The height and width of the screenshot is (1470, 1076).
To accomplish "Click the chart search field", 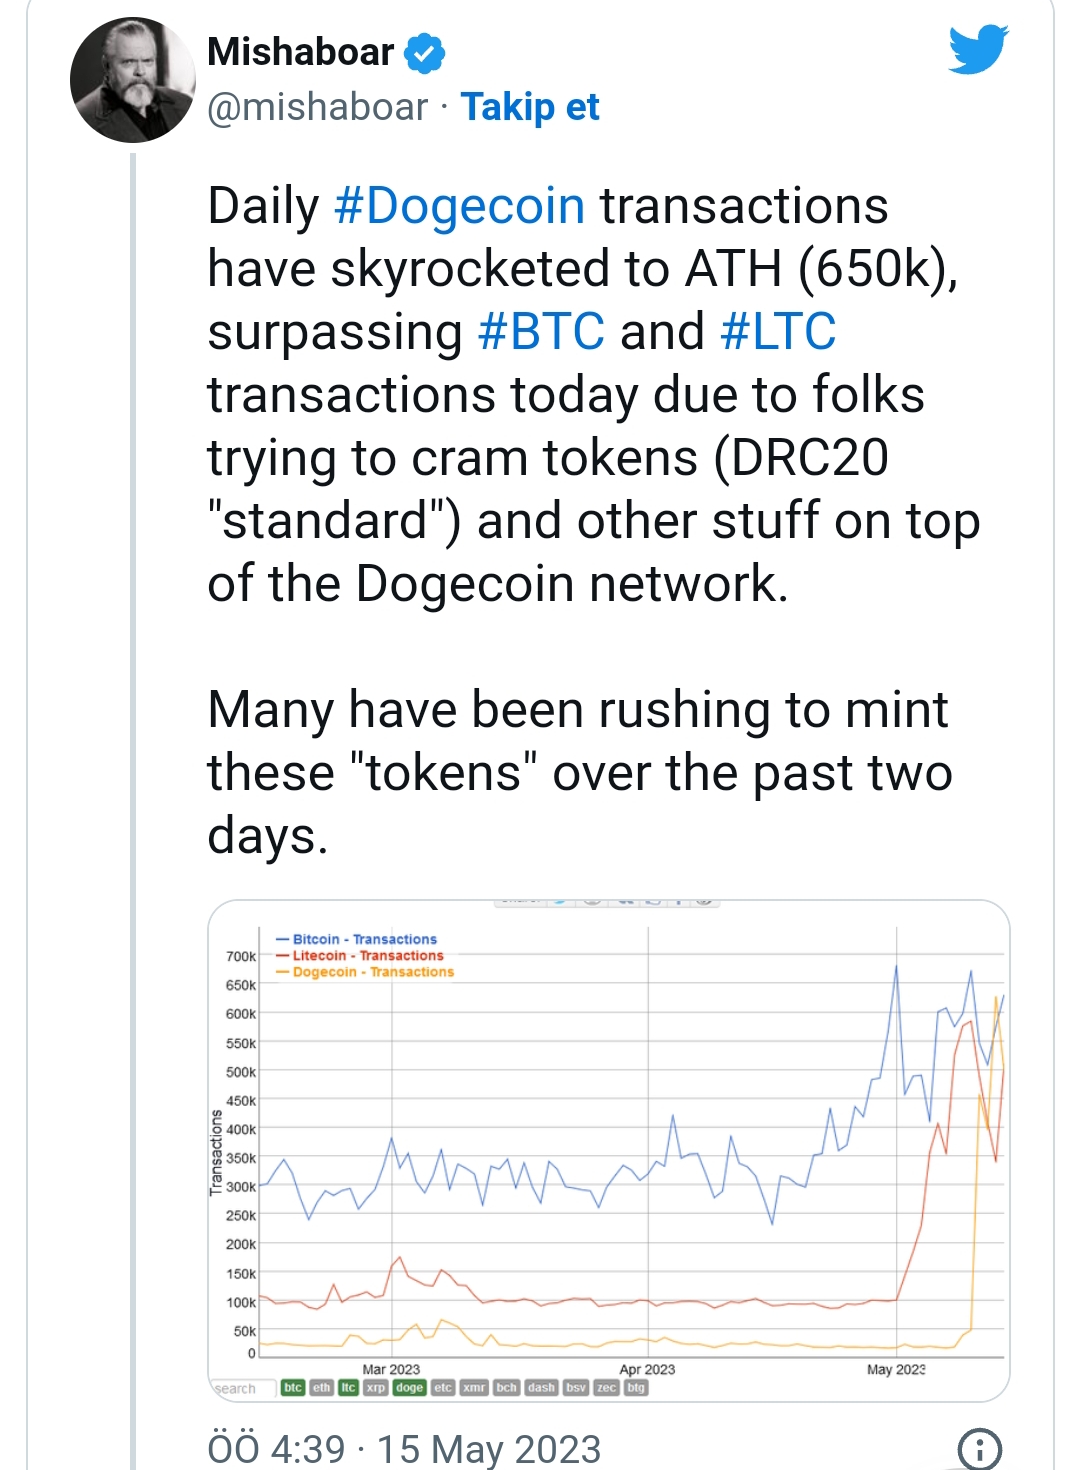I will coord(242,1388).
